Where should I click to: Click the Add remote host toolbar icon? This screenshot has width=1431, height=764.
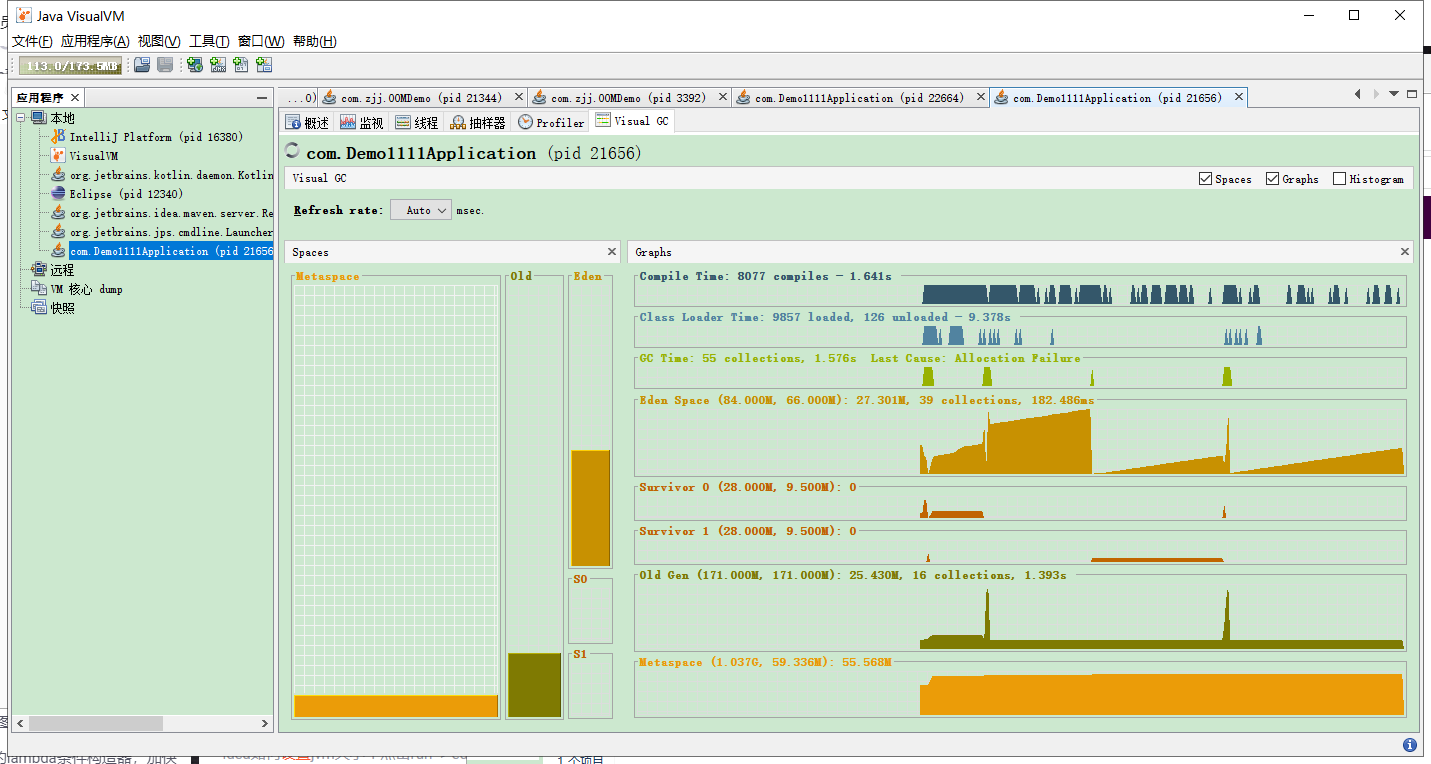point(195,65)
